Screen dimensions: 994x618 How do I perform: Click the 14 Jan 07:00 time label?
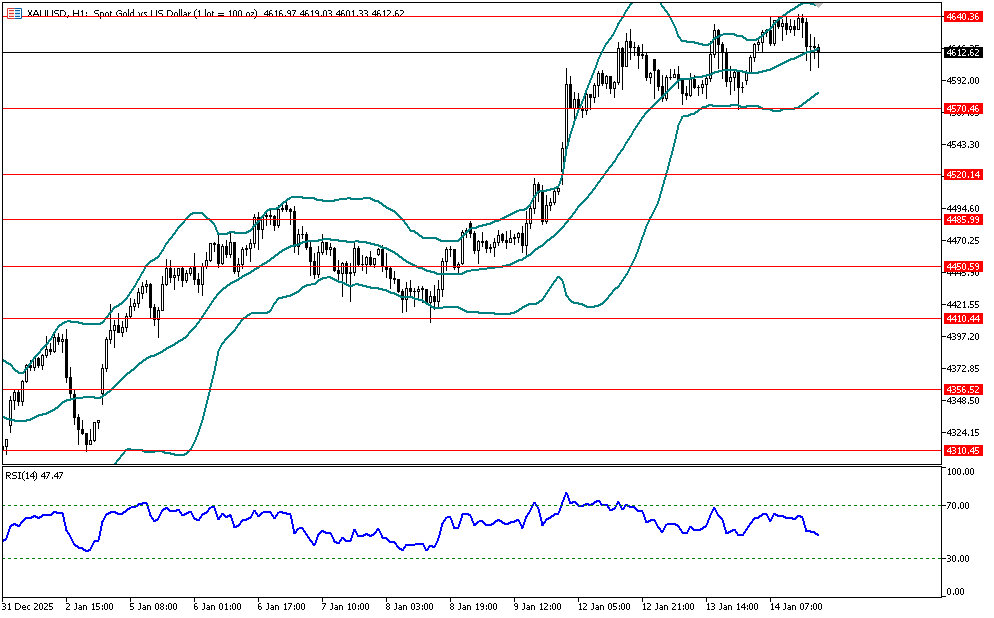796,606
